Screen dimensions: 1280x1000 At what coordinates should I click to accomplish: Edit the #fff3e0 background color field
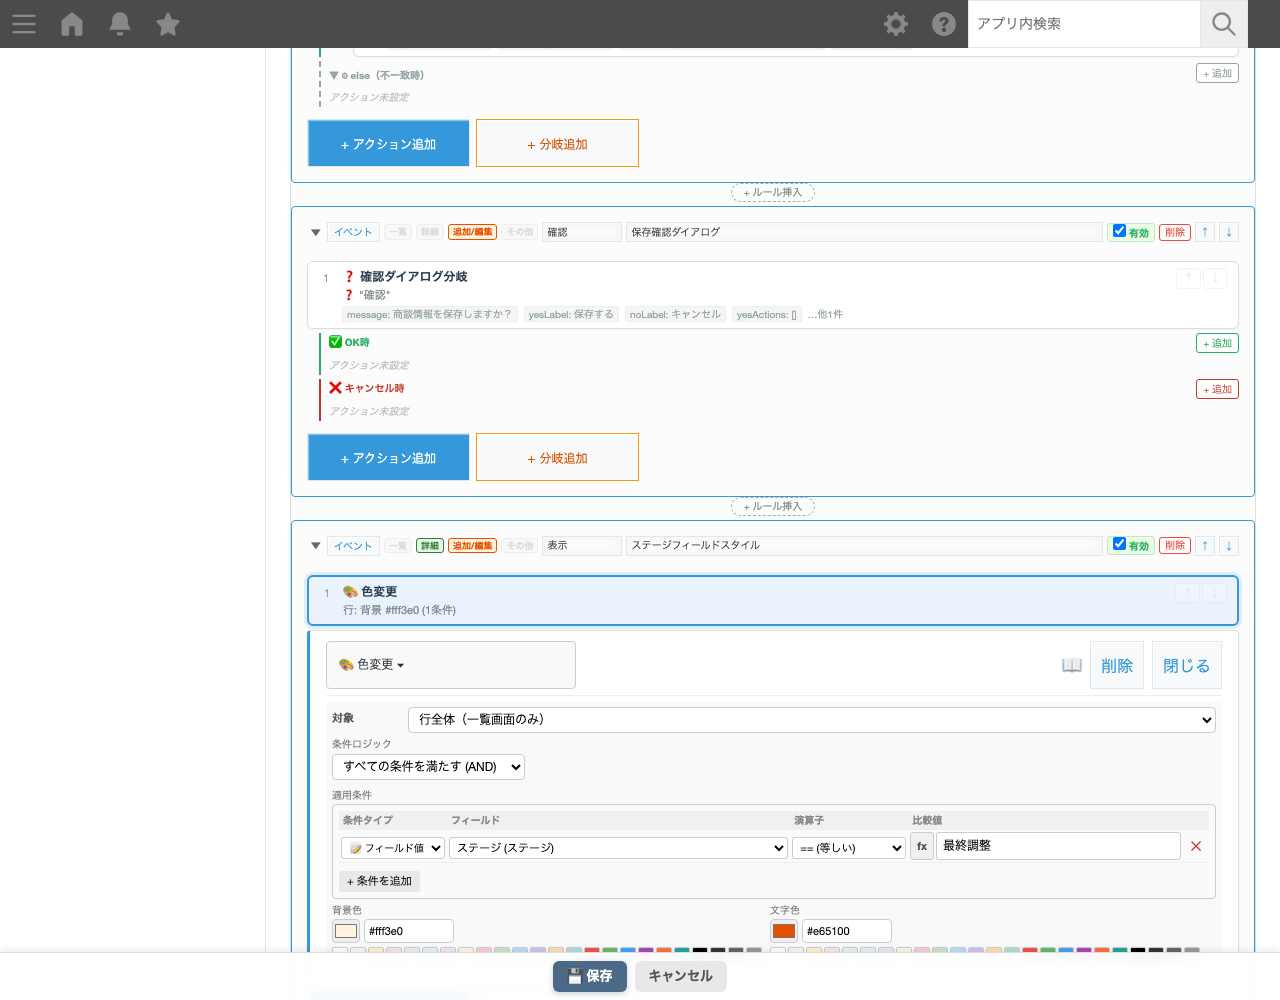pos(409,931)
